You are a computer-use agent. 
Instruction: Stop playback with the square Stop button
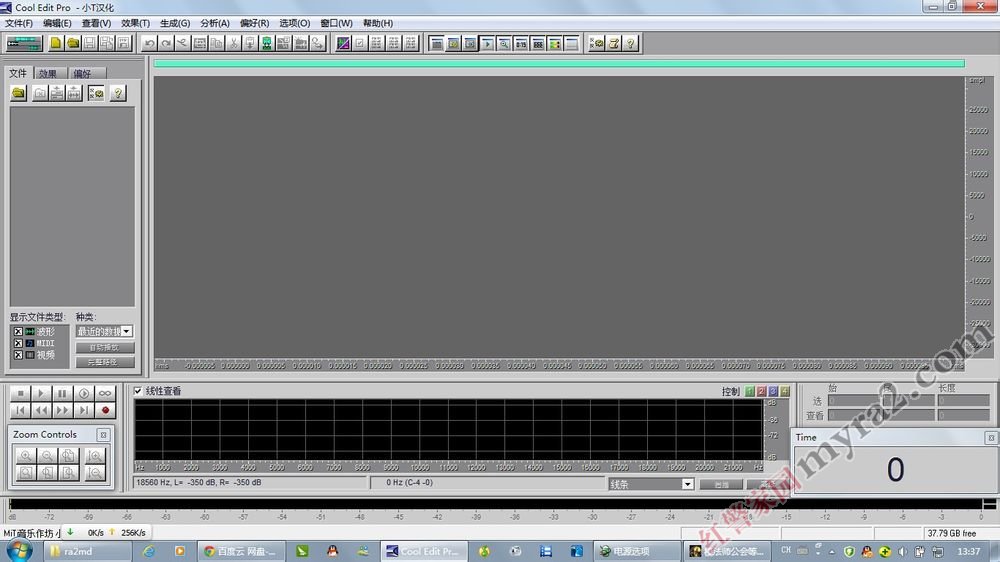click(x=20, y=394)
